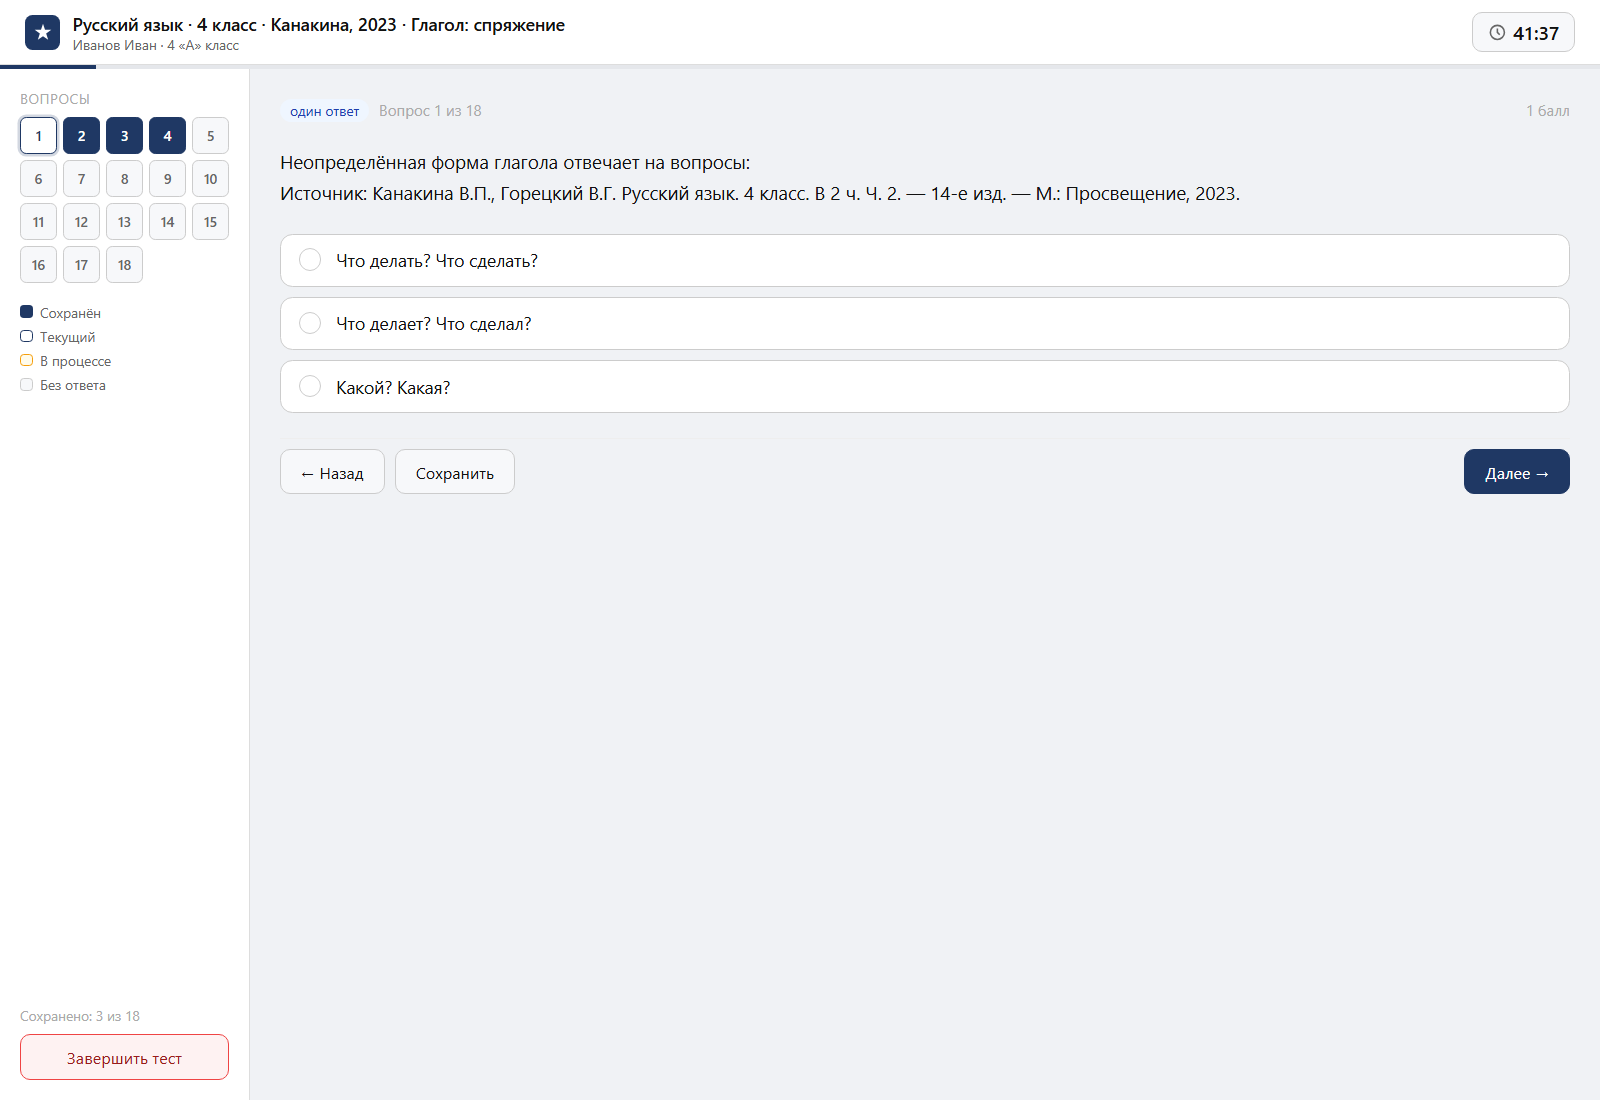Finish the test via Завершить тест
Viewport: 1600px width, 1100px height.
pyautogui.click(x=124, y=1057)
